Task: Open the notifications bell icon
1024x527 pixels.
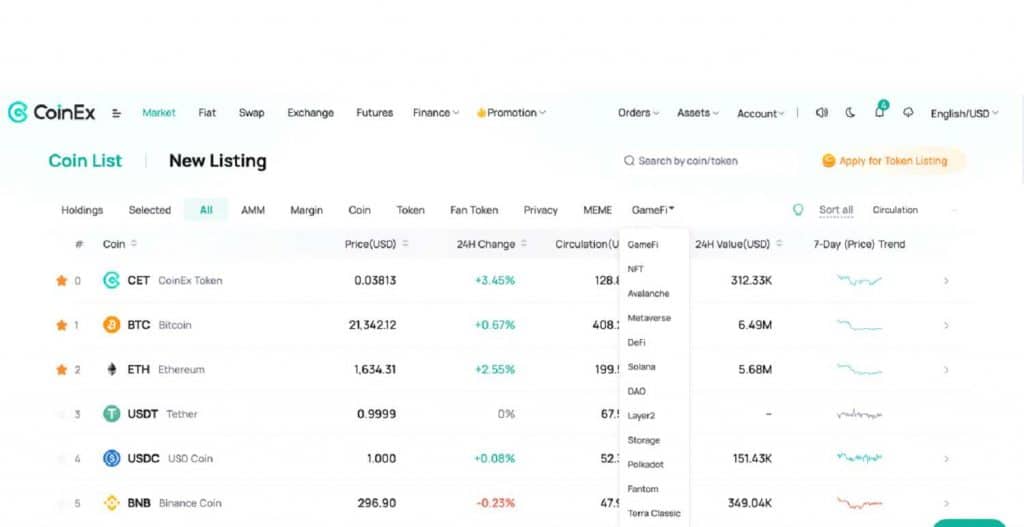Action: (x=880, y=111)
